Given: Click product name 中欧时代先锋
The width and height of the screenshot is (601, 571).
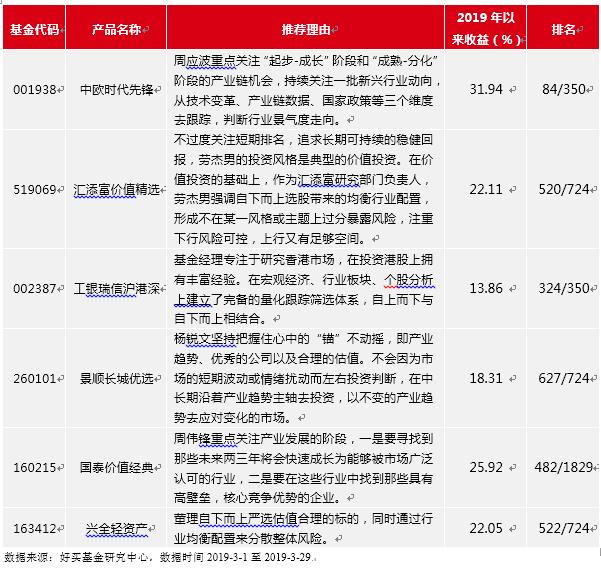Looking at the screenshot, I should click(117, 90).
